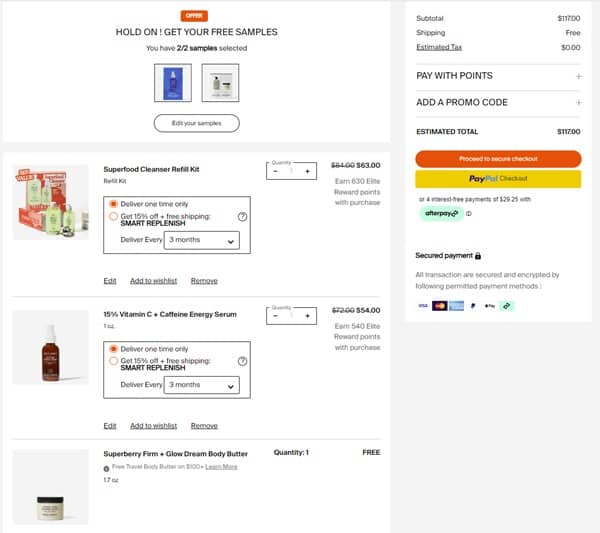Select Smart Replenish for Superfood Cleanser Kit

[113, 216]
